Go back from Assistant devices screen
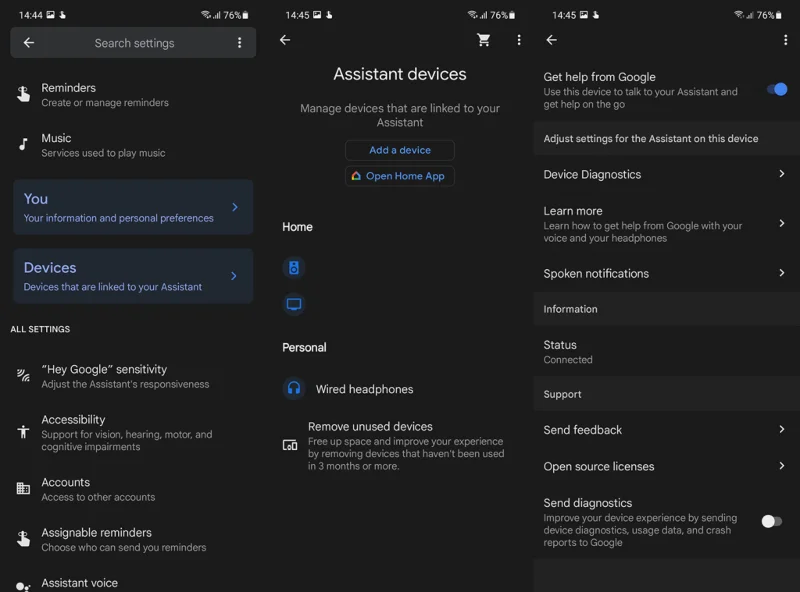Viewport: 800px width, 592px height. pyautogui.click(x=285, y=40)
